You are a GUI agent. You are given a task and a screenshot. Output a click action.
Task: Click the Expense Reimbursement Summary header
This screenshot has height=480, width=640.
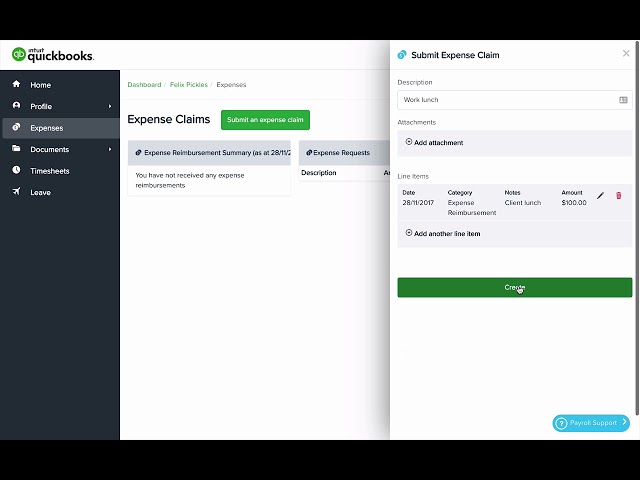click(209, 153)
